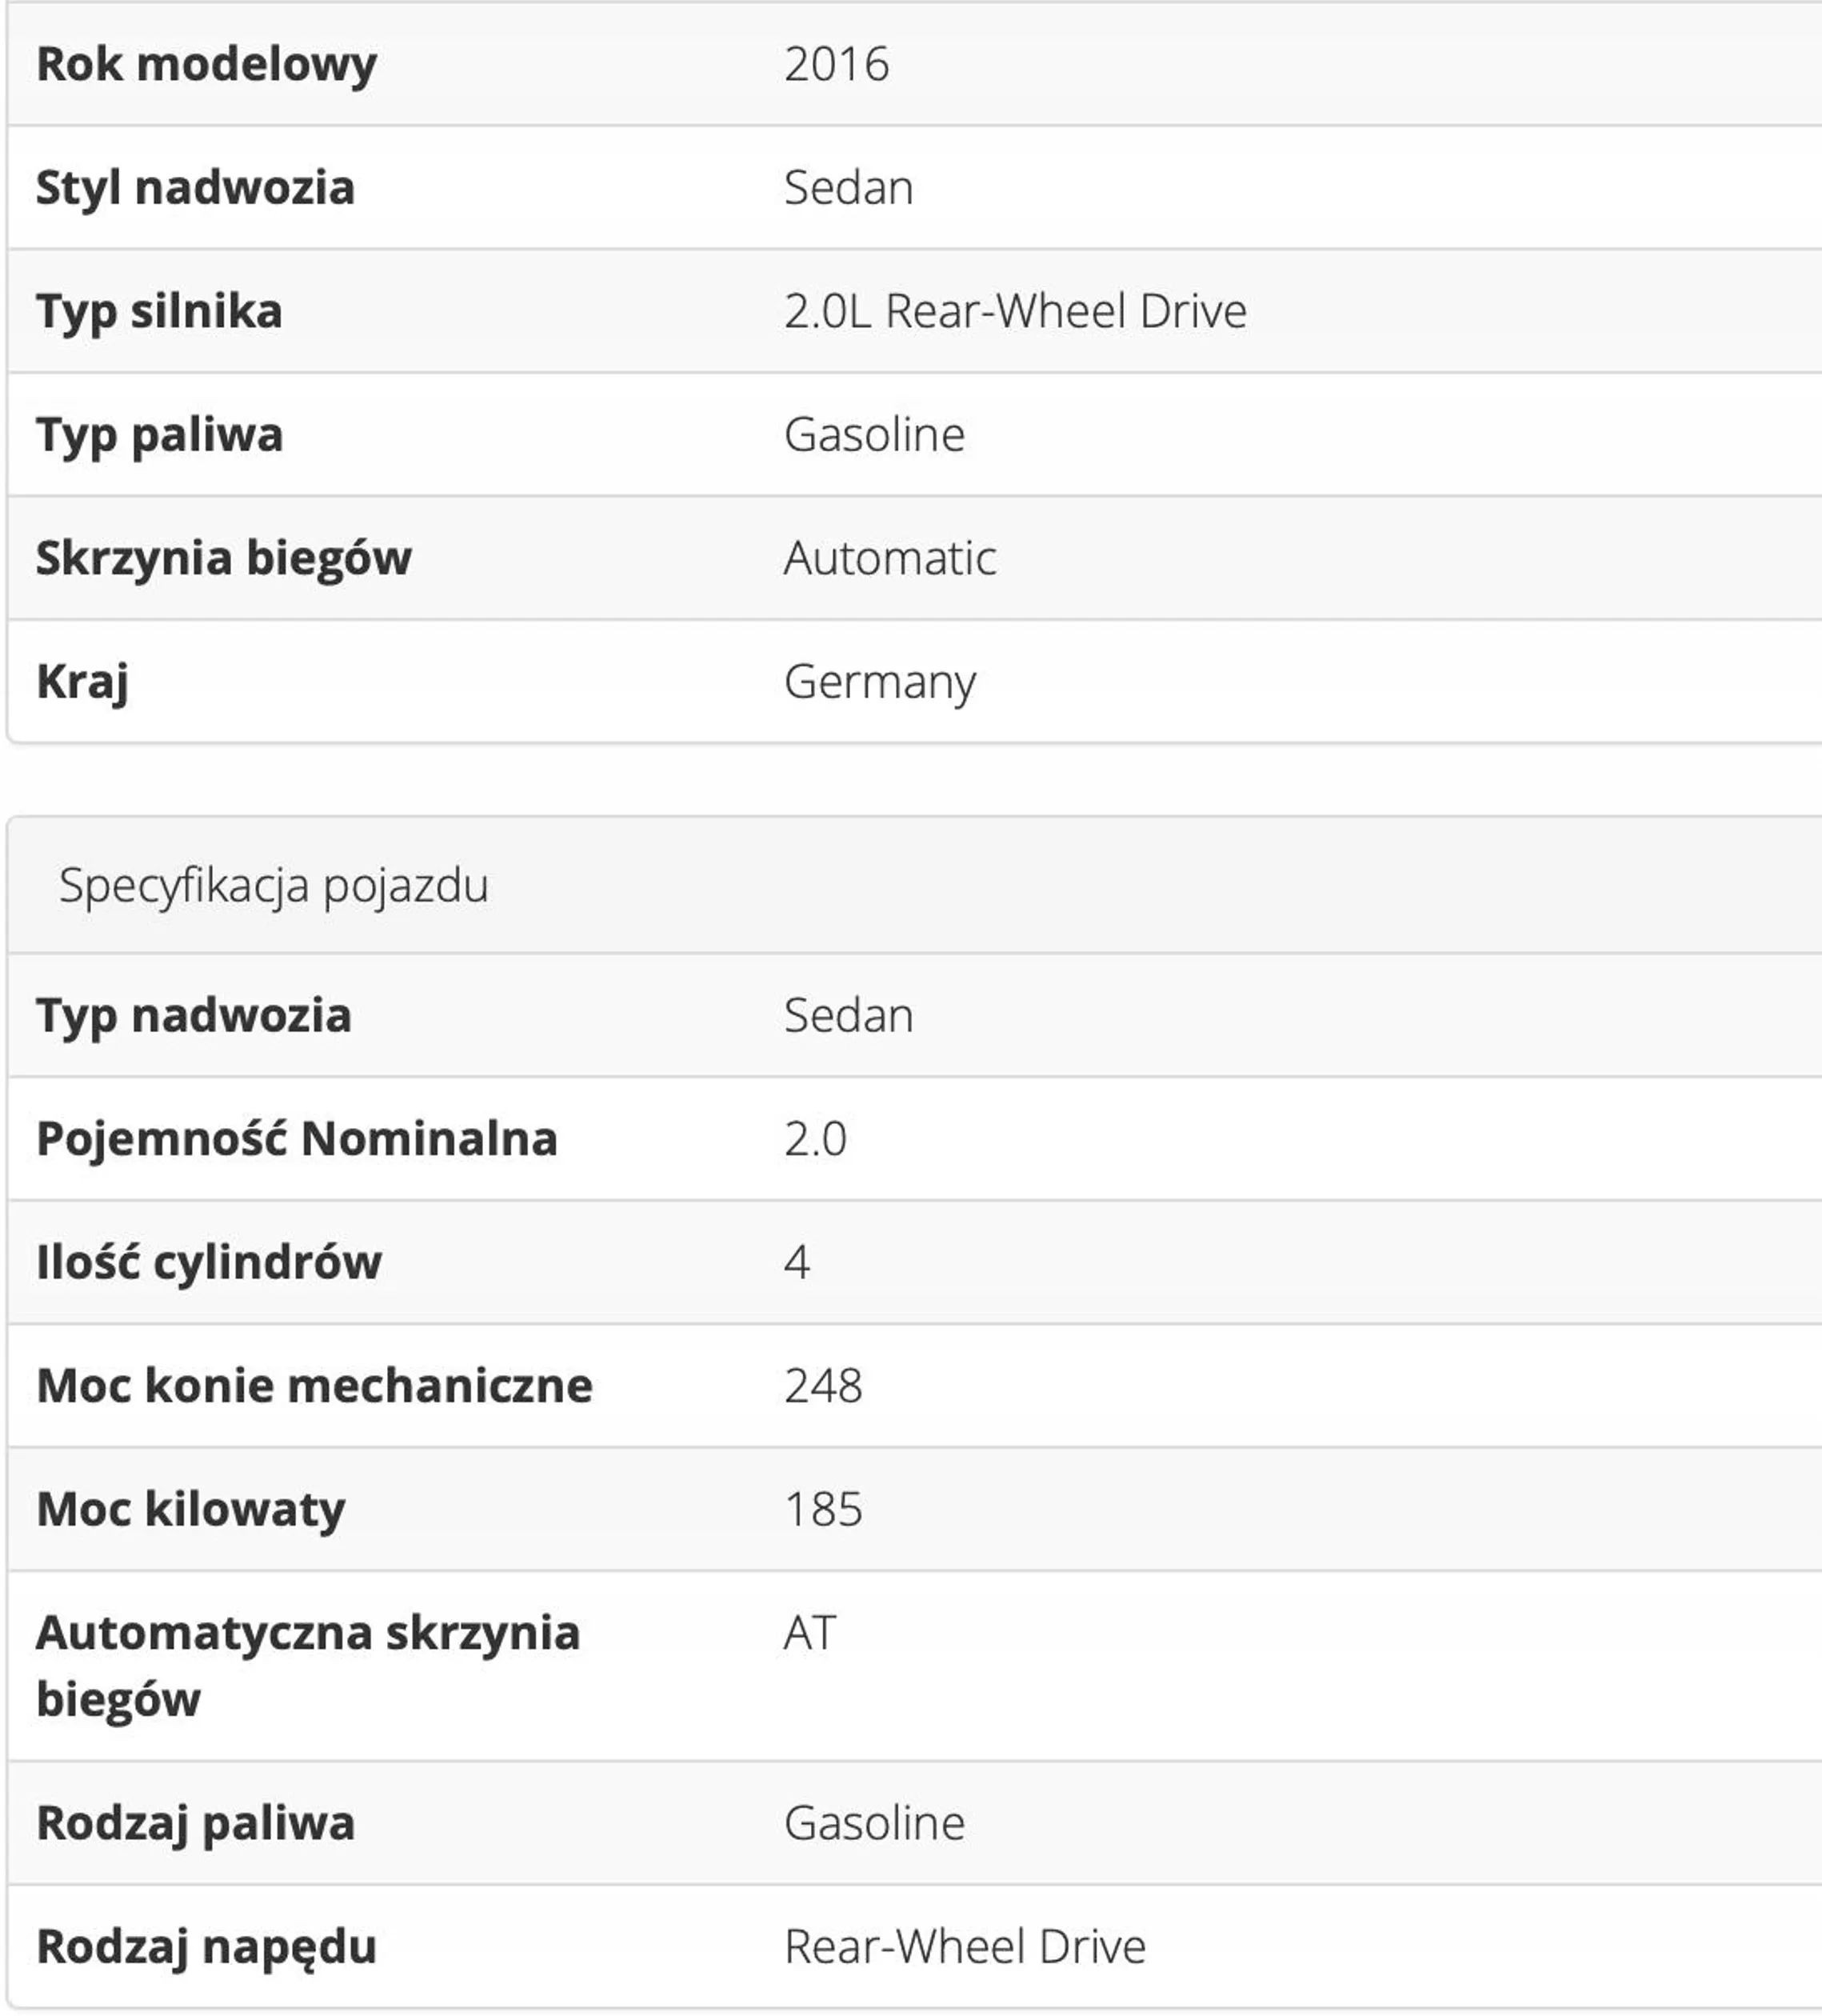The width and height of the screenshot is (1822, 2016).
Task: Select the Ilość cylindrów label
Action: tap(209, 1263)
